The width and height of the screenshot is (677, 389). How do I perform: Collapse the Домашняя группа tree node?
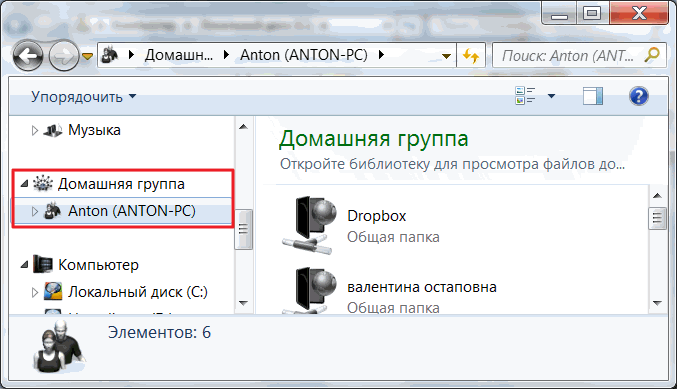coord(24,184)
